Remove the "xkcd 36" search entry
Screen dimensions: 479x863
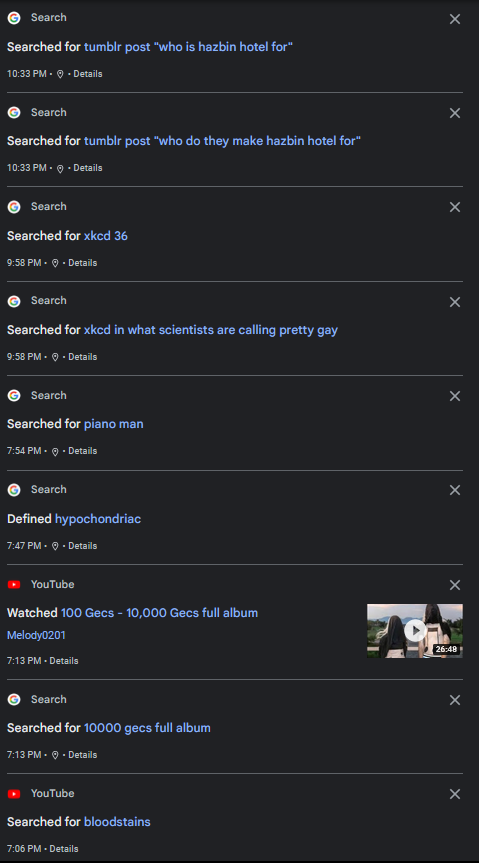pyautogui.click(x=455, y=207)
